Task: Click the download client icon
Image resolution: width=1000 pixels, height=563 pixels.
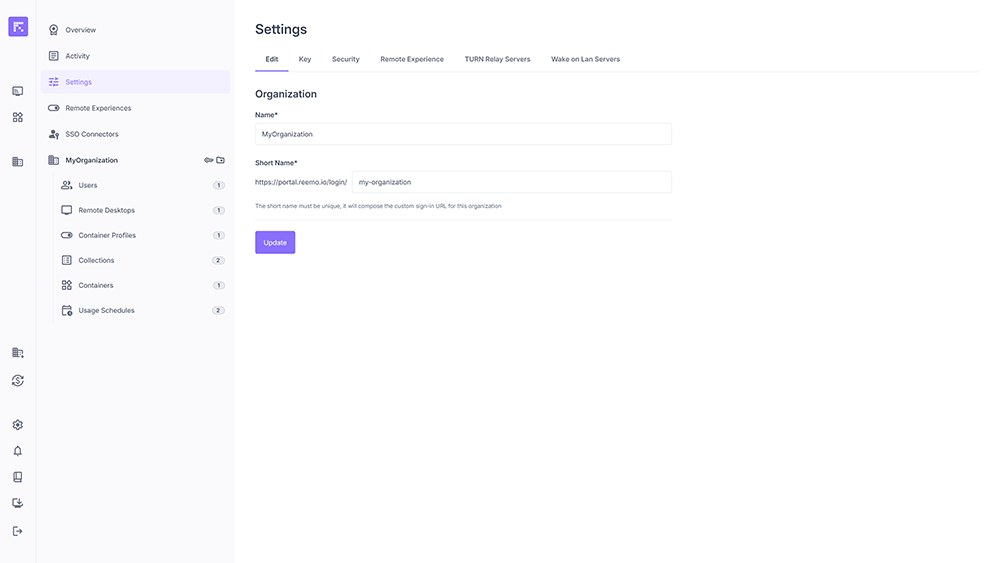Action: (17, 503)
